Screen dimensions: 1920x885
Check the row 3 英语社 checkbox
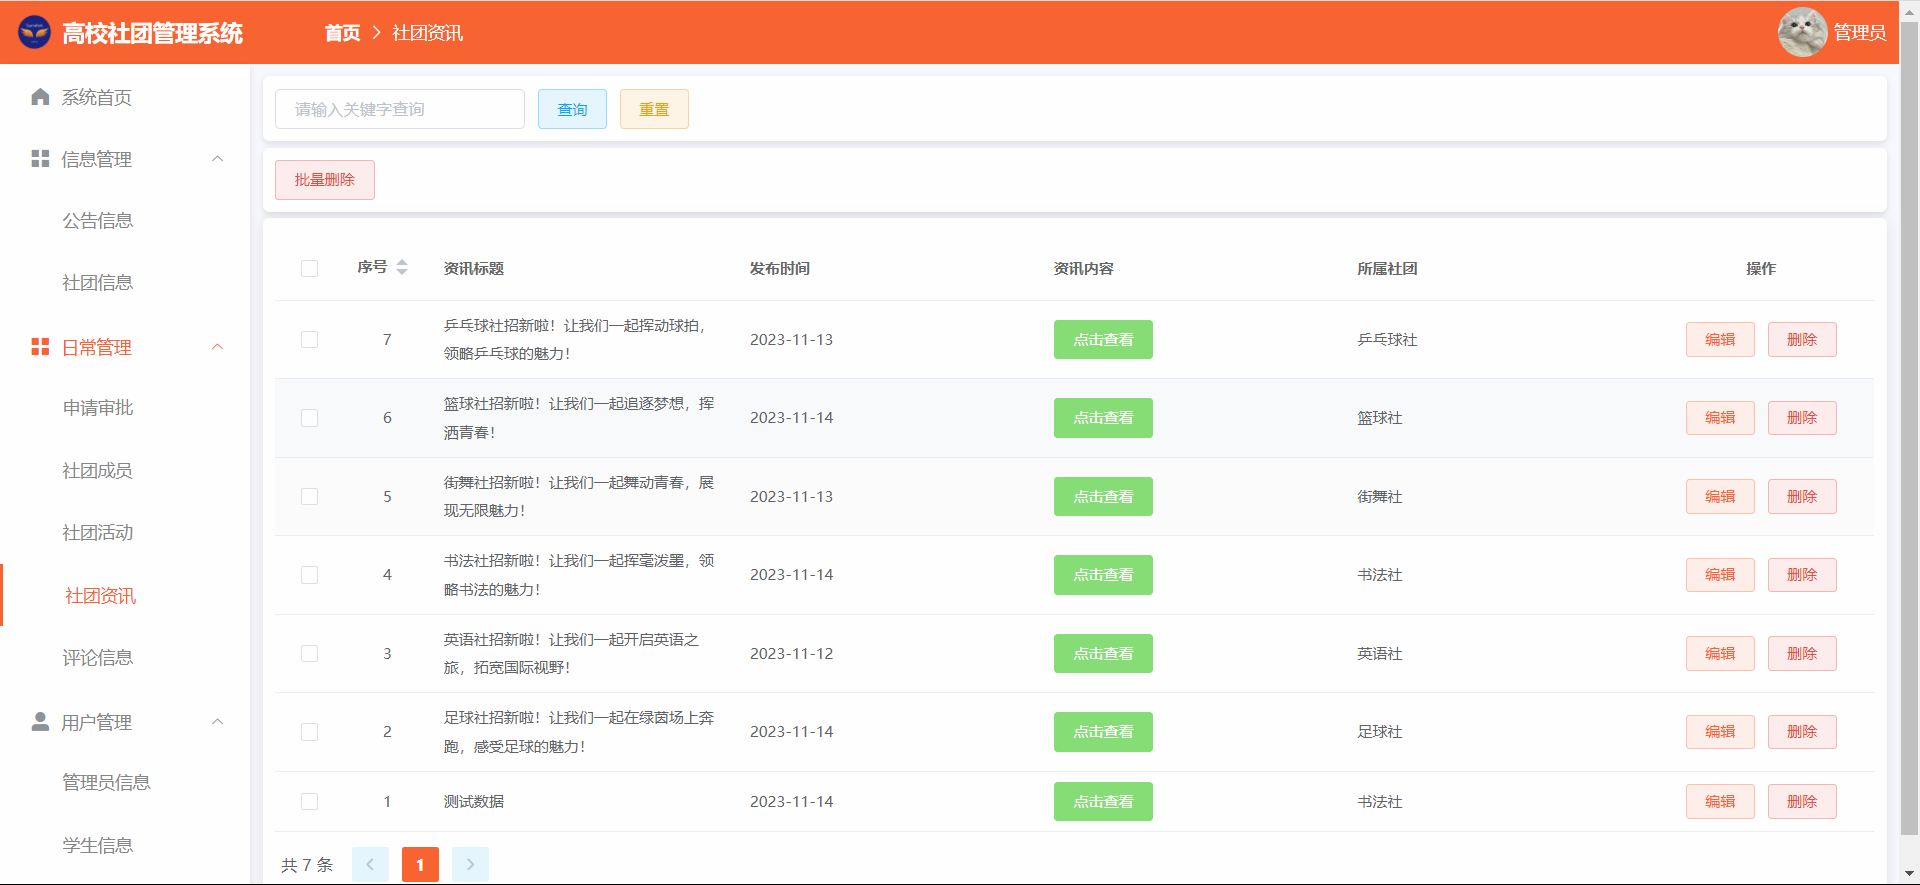310,654
